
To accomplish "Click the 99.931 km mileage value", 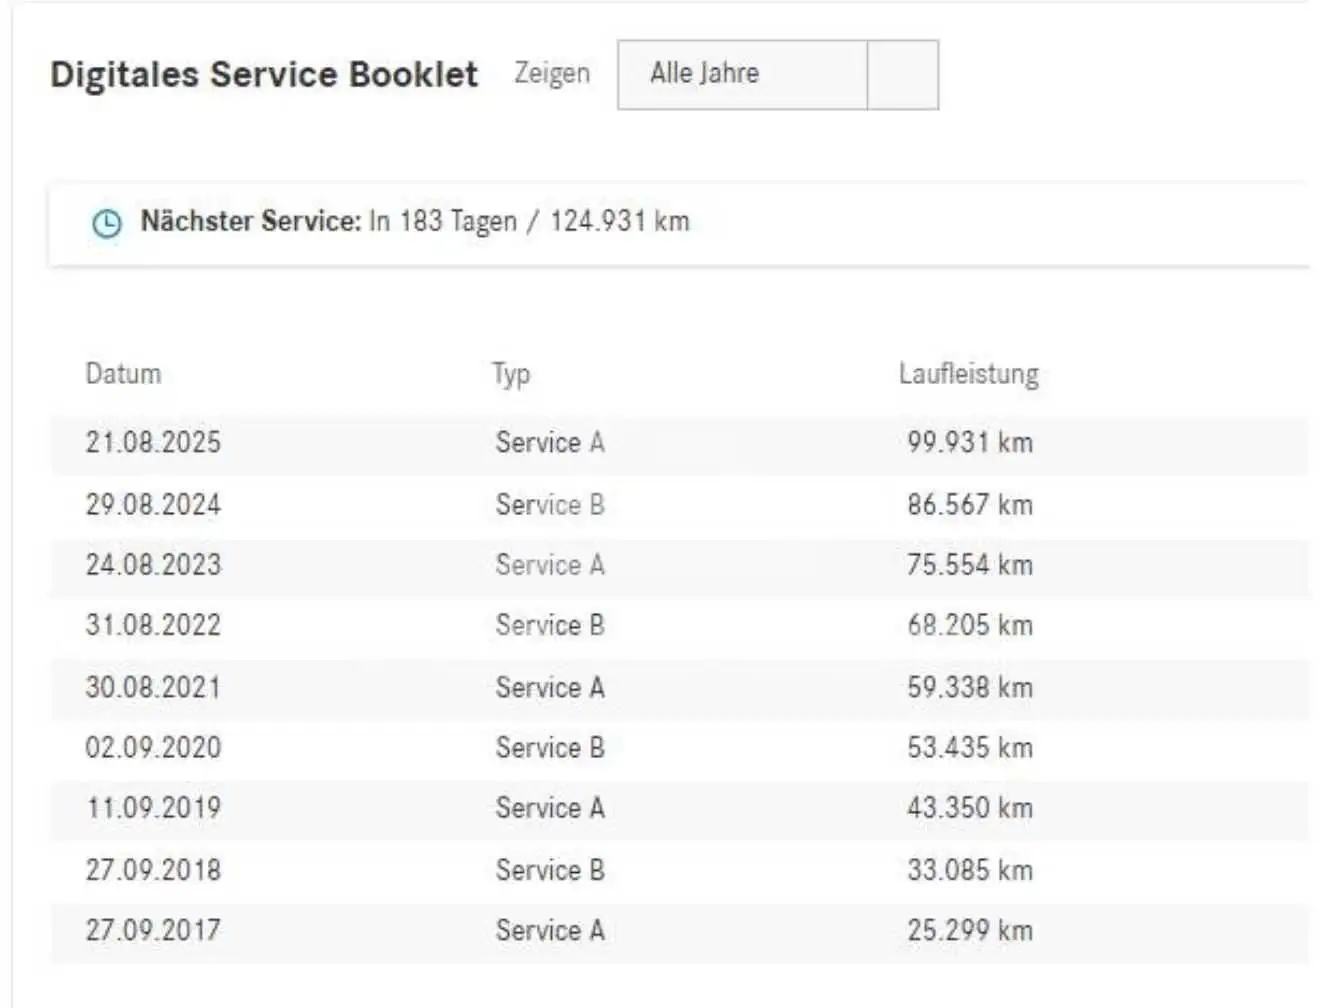I will coord(970,443).
